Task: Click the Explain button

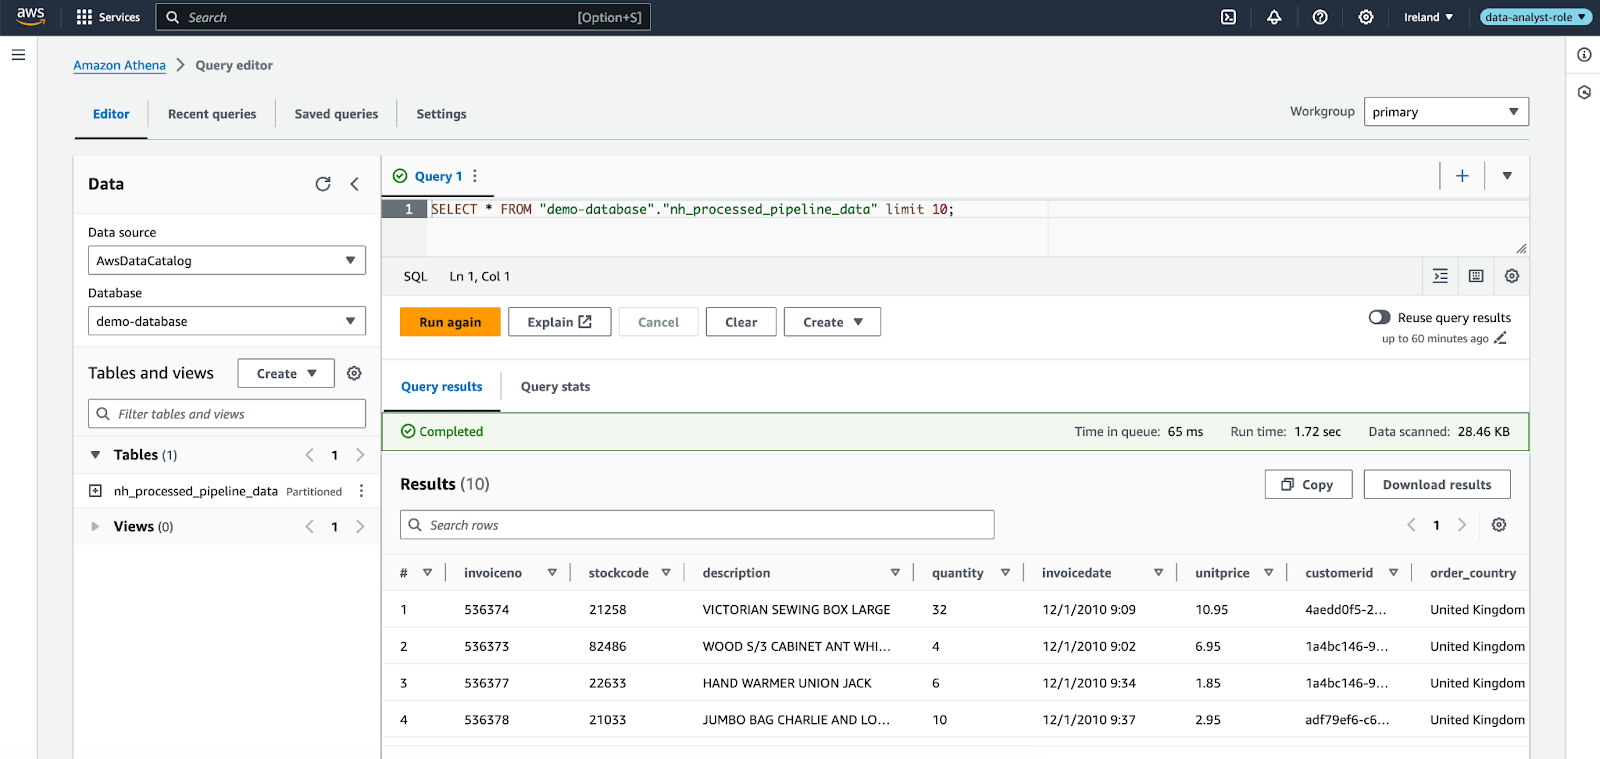Action: 559,322
